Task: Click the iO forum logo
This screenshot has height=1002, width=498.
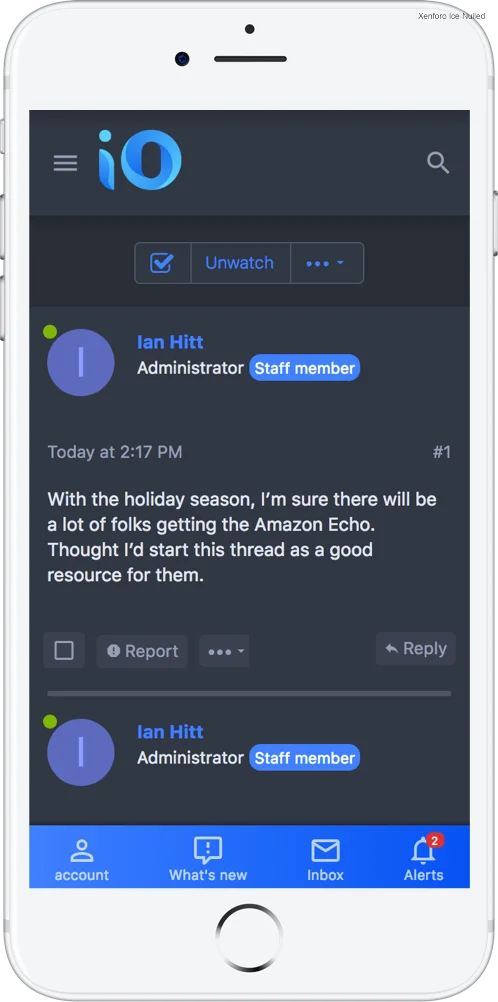Action: [x=140, y=160]
